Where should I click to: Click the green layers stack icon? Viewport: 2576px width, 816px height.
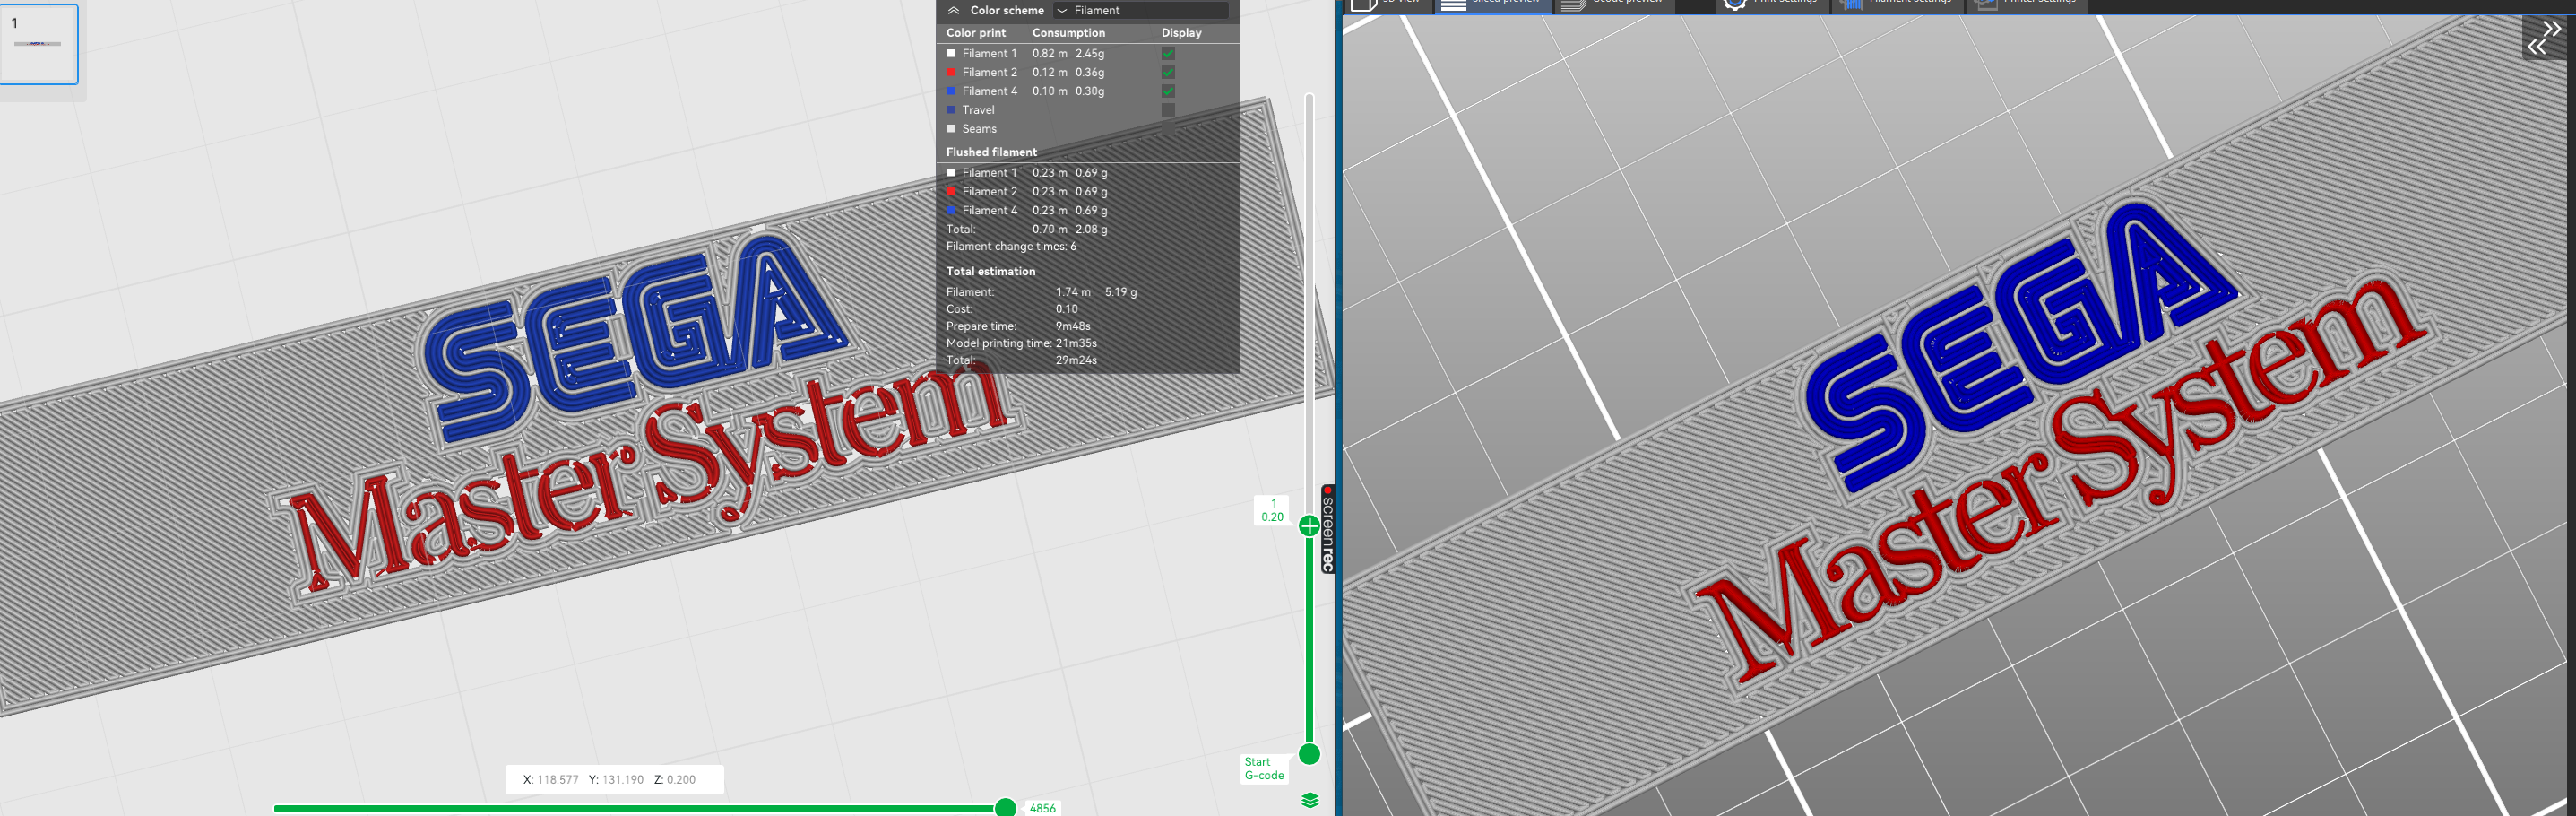click(x=1310, y=800)
